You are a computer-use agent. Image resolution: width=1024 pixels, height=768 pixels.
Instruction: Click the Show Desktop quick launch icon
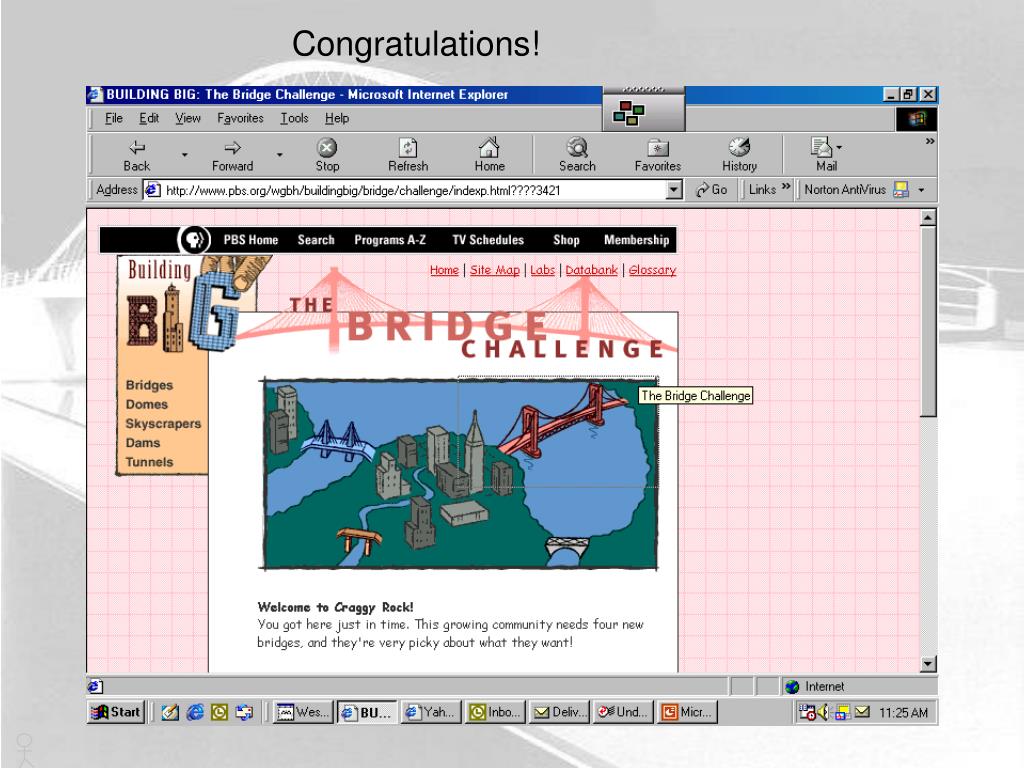(x=170, y=712)
